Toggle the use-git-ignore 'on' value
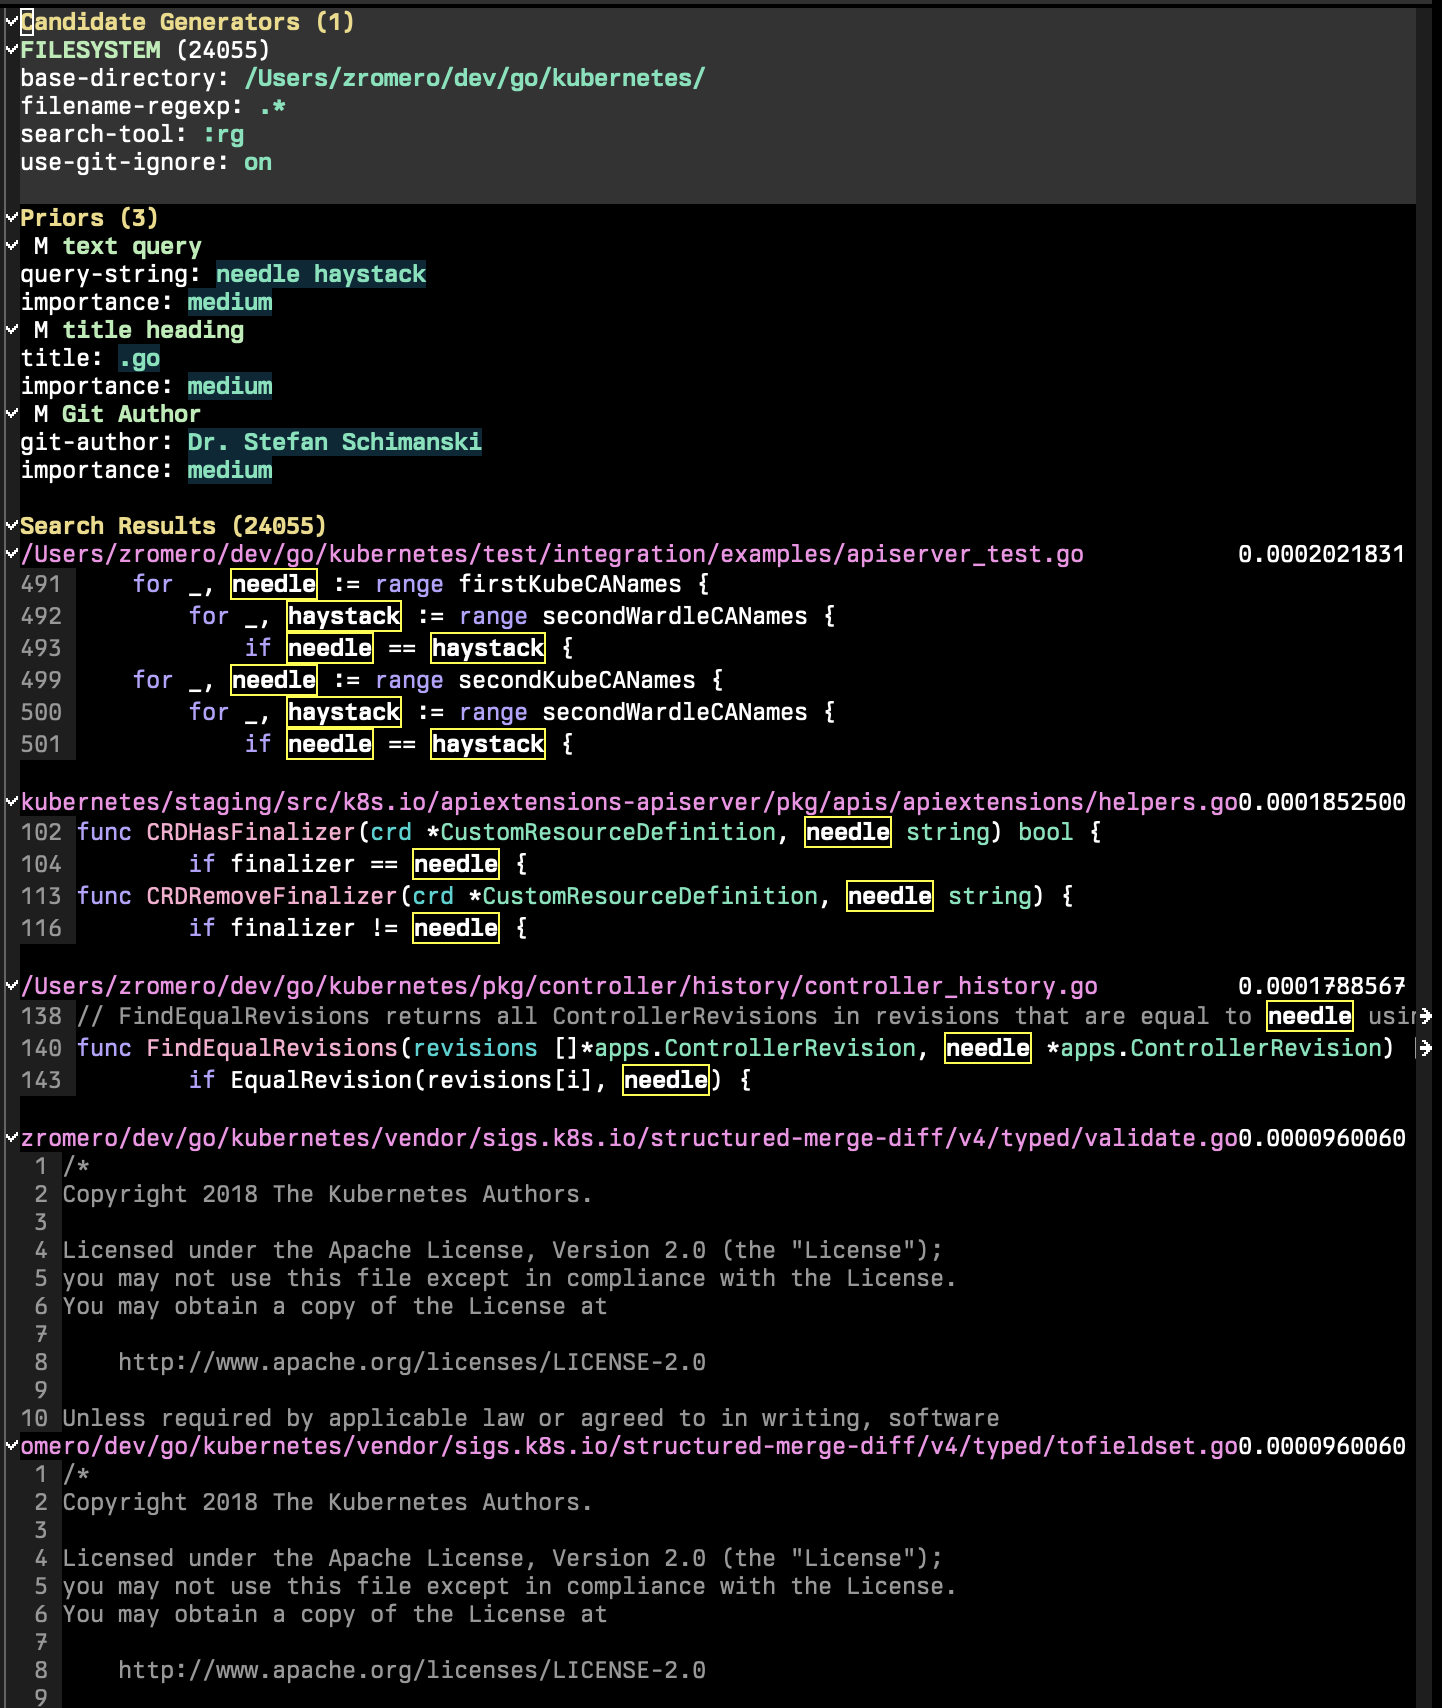The height and width of the screenshot is (1708, 1442). click(x=257, y=162)
